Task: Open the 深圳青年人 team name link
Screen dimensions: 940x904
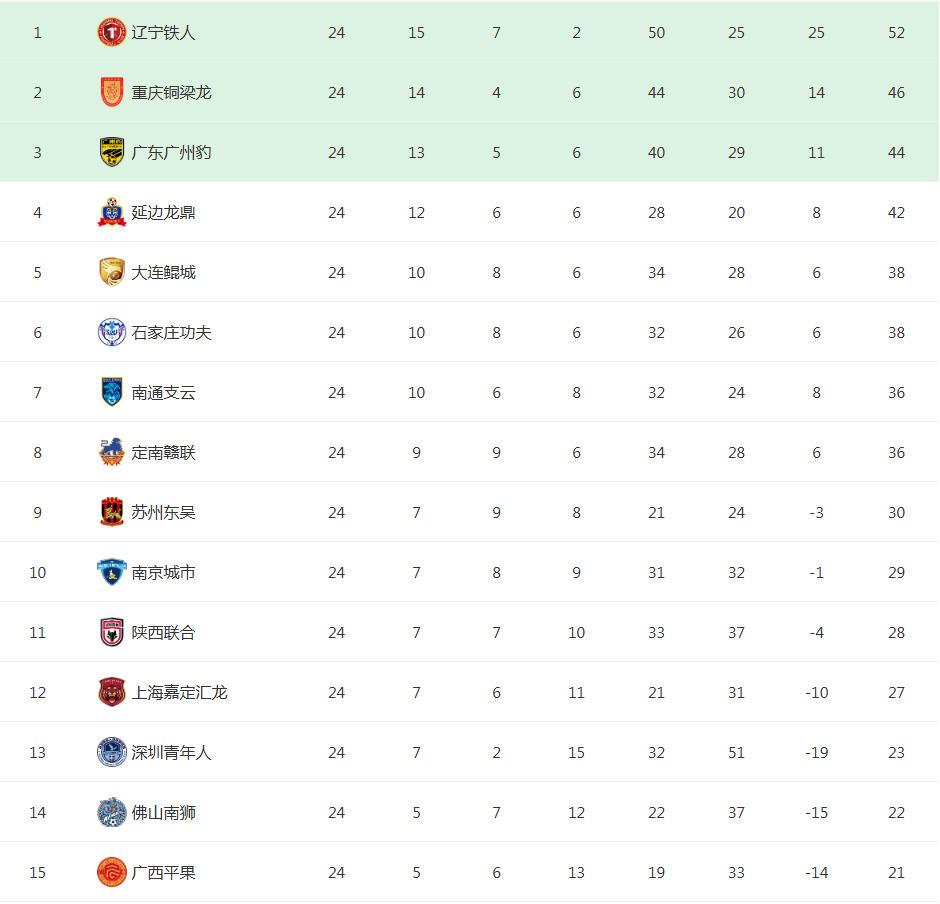Action: [172, 753]
